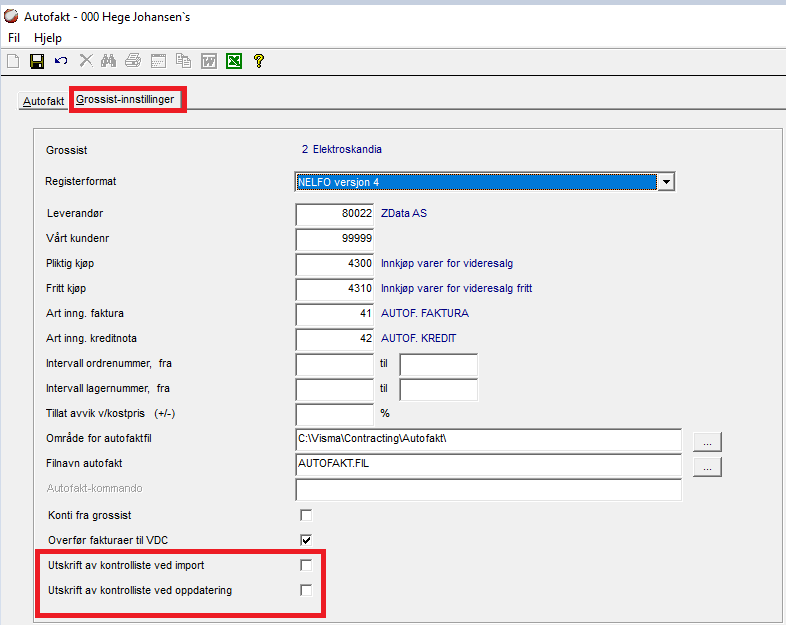The width and height of the screenshot is (786, 625).
Task: Click the Art inng. faktura field
Action: [335, 314]
